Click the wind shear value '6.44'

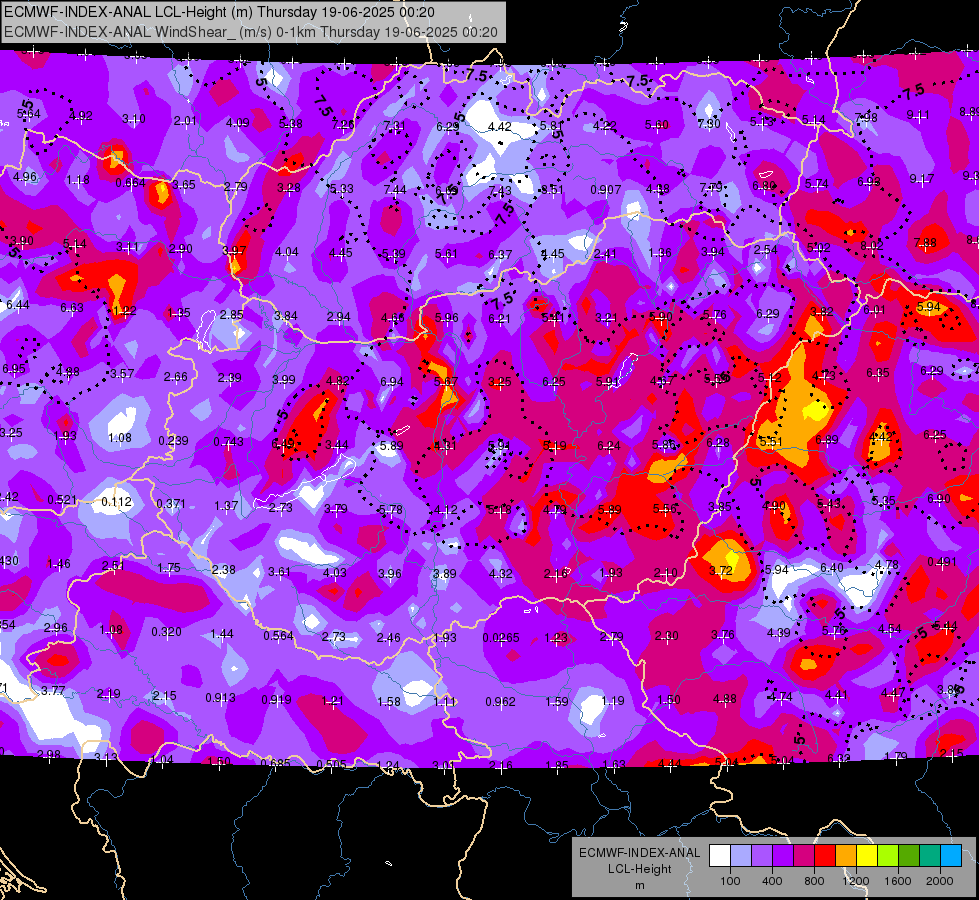coord(17,305)
